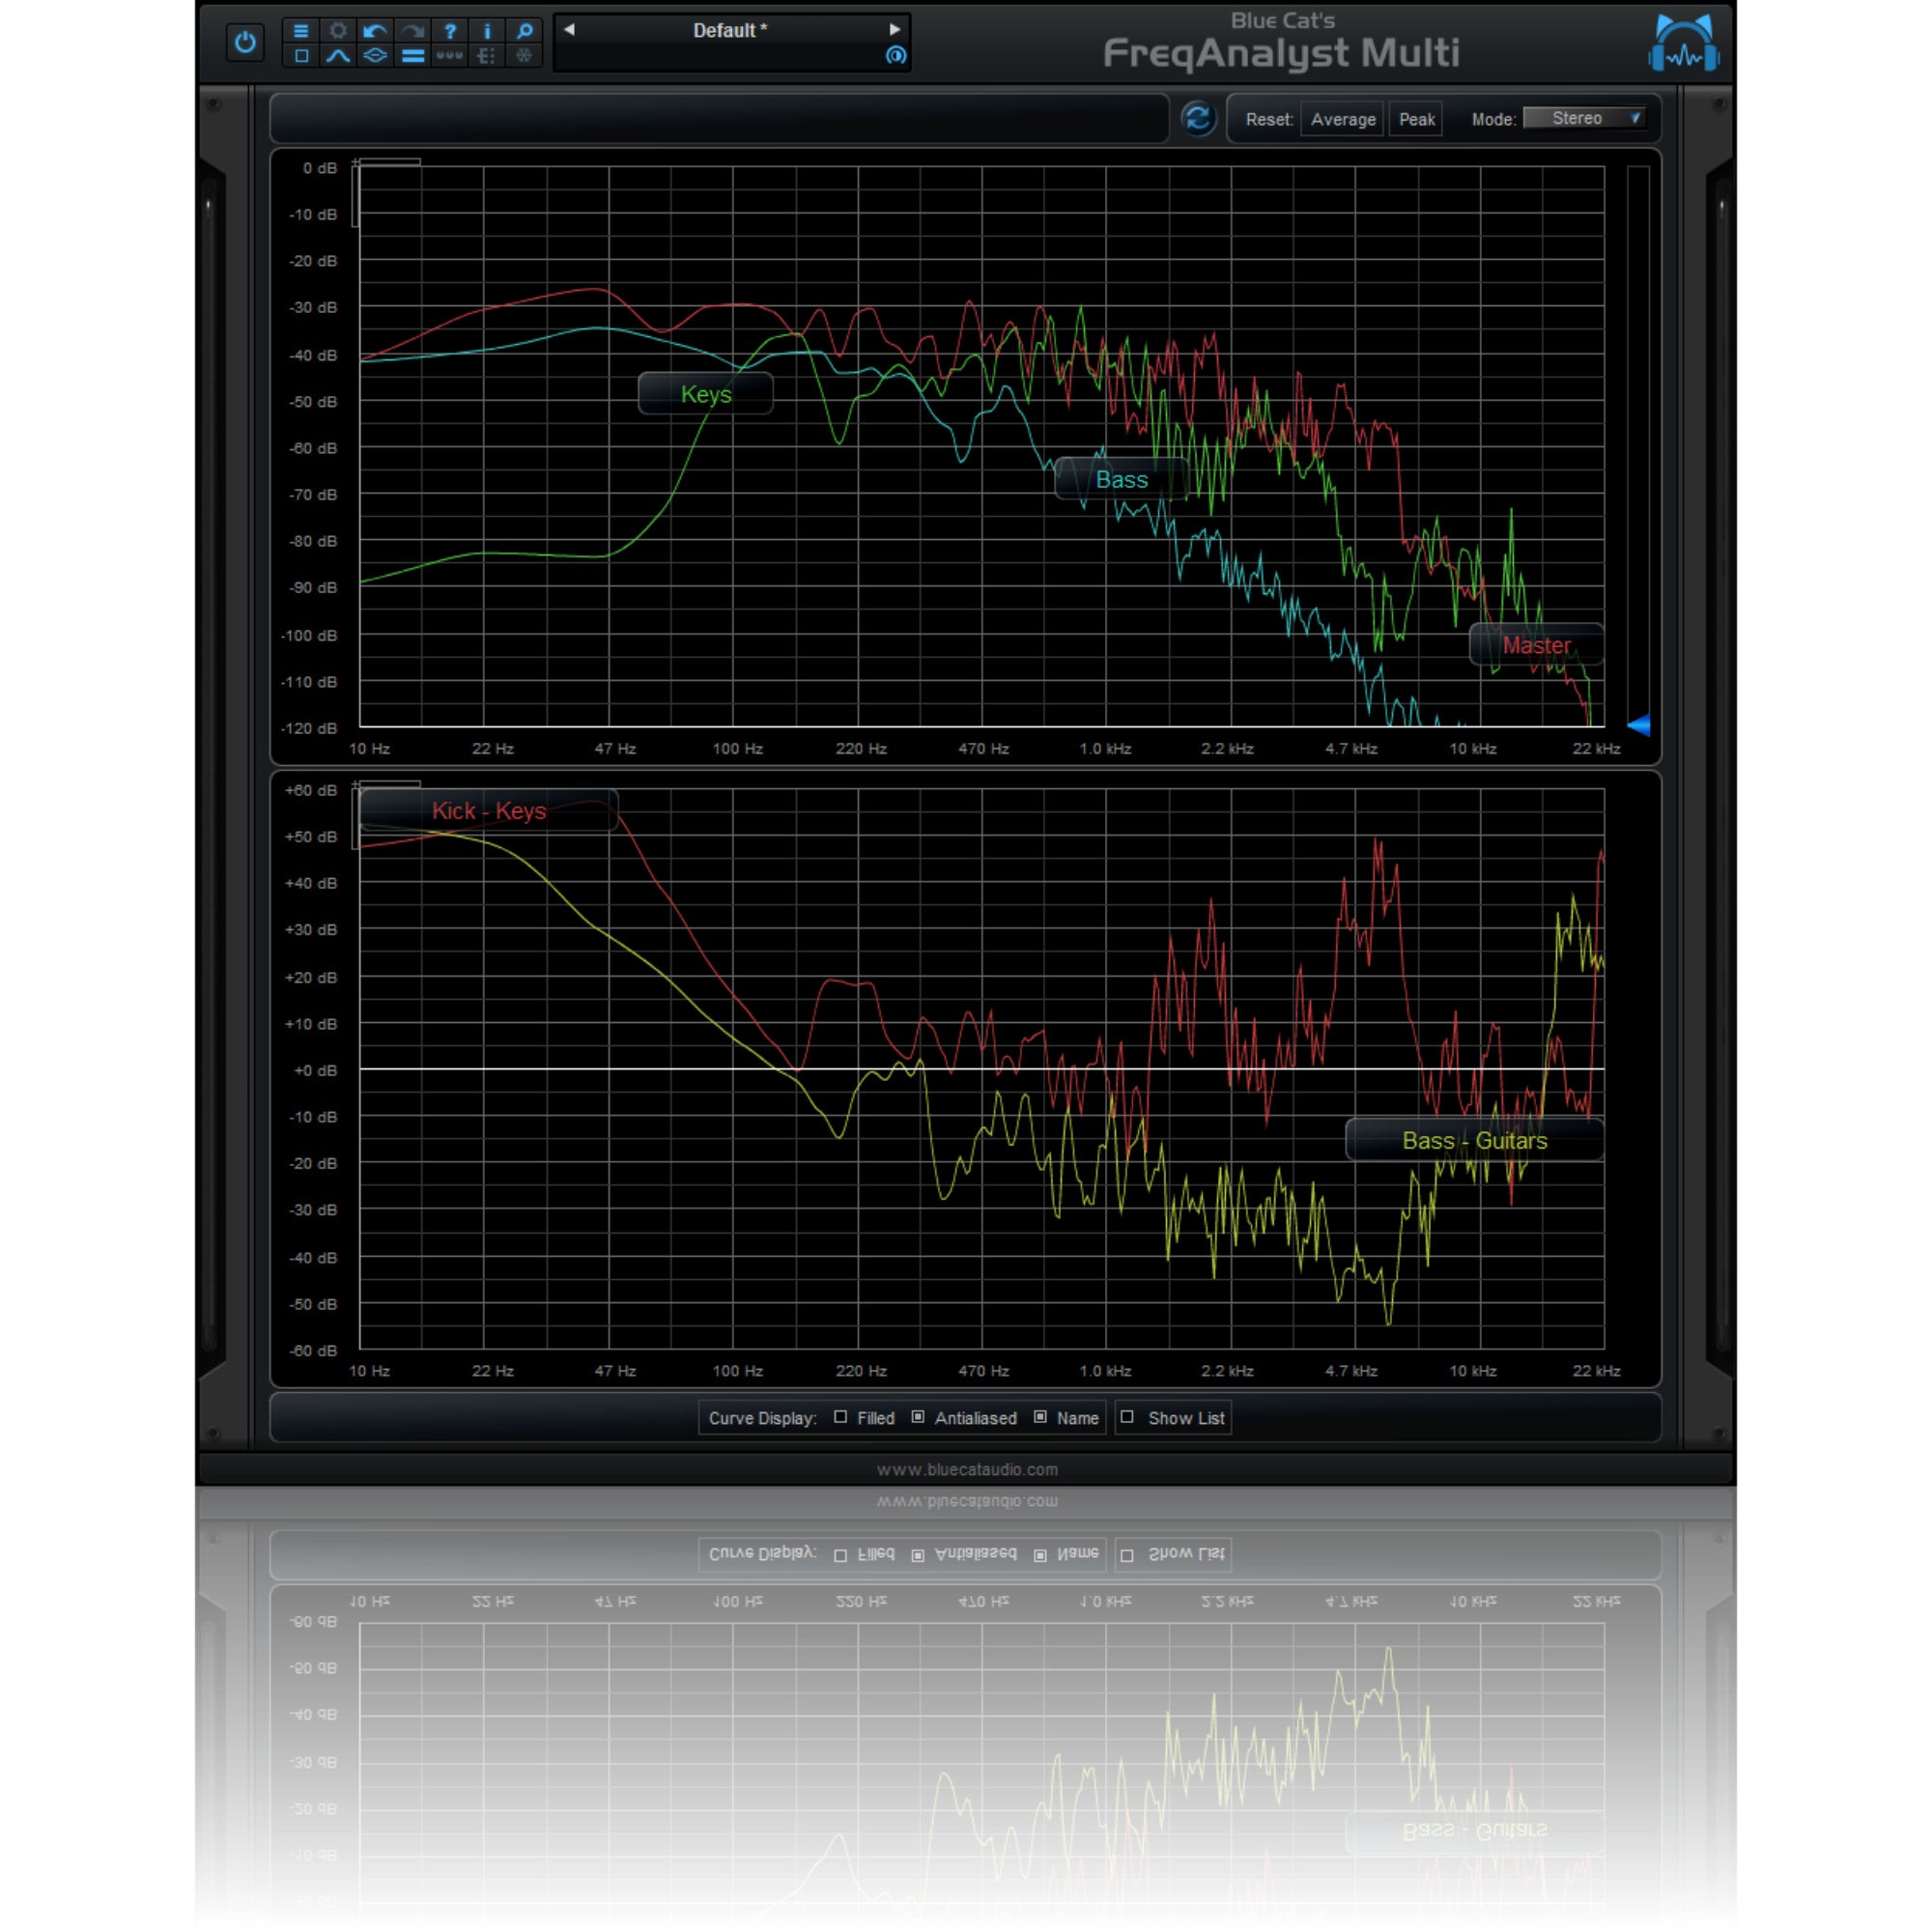Toggle the plugin power bypass button

coord(245,42)
